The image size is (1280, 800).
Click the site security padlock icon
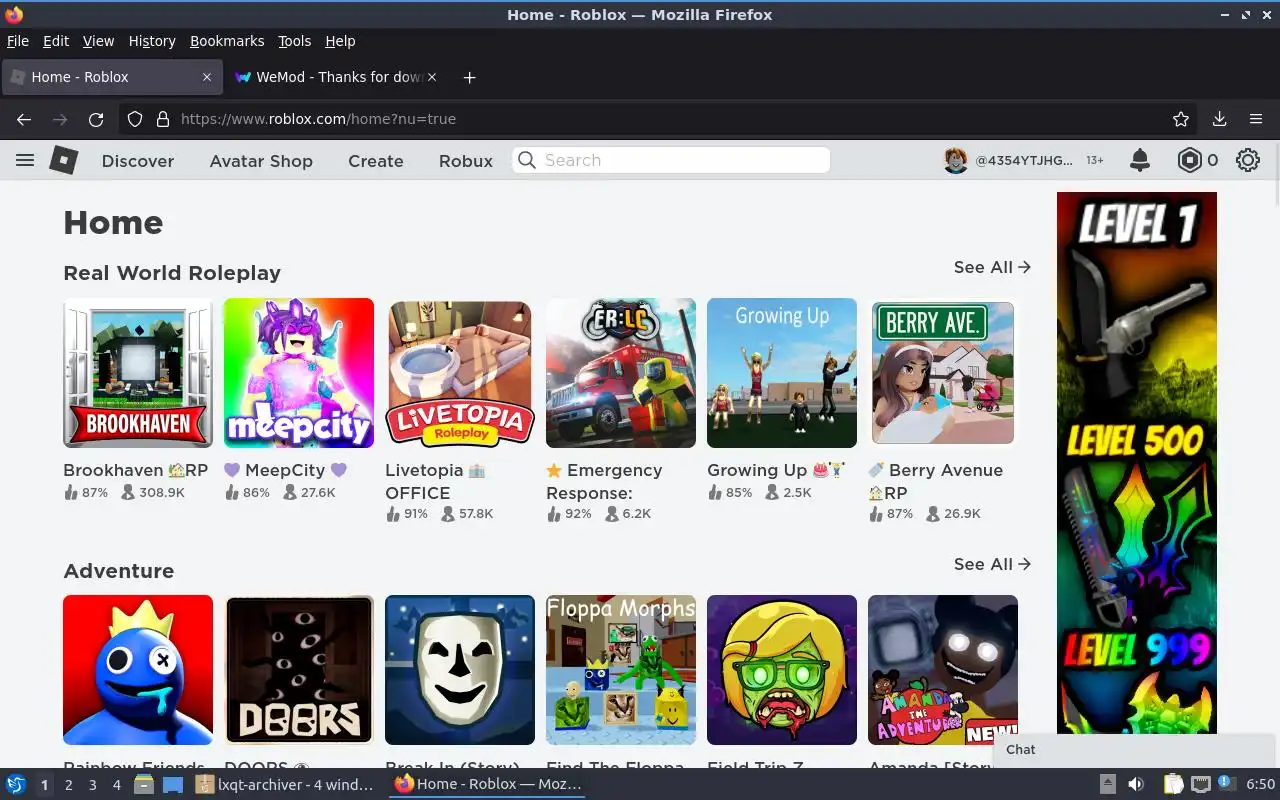163,119
